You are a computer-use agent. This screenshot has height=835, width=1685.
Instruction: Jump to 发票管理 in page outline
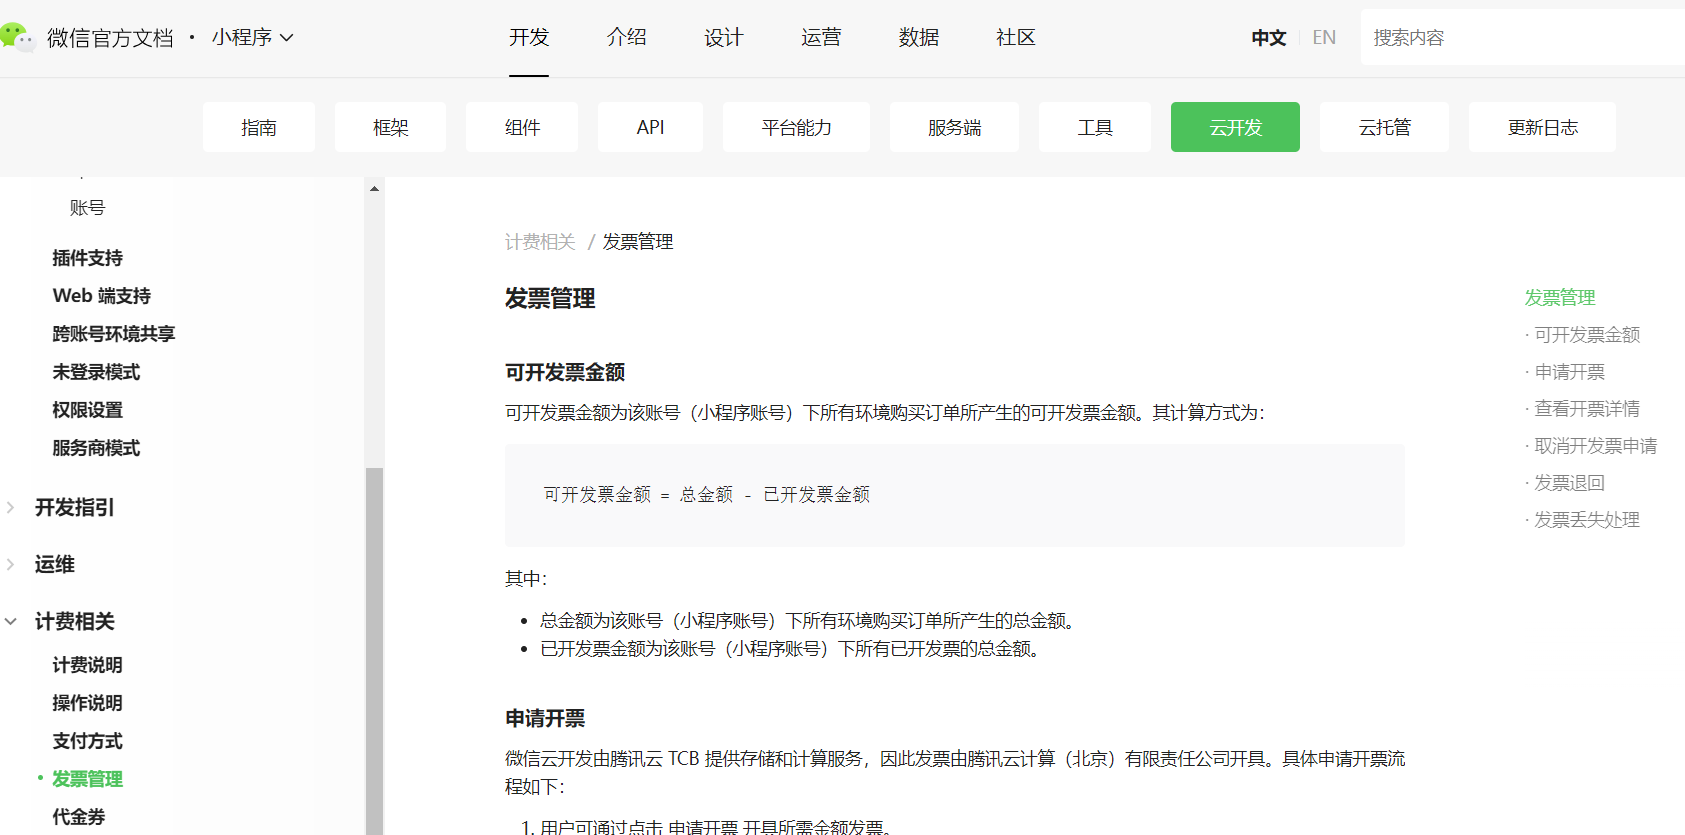pos(1560,298)
